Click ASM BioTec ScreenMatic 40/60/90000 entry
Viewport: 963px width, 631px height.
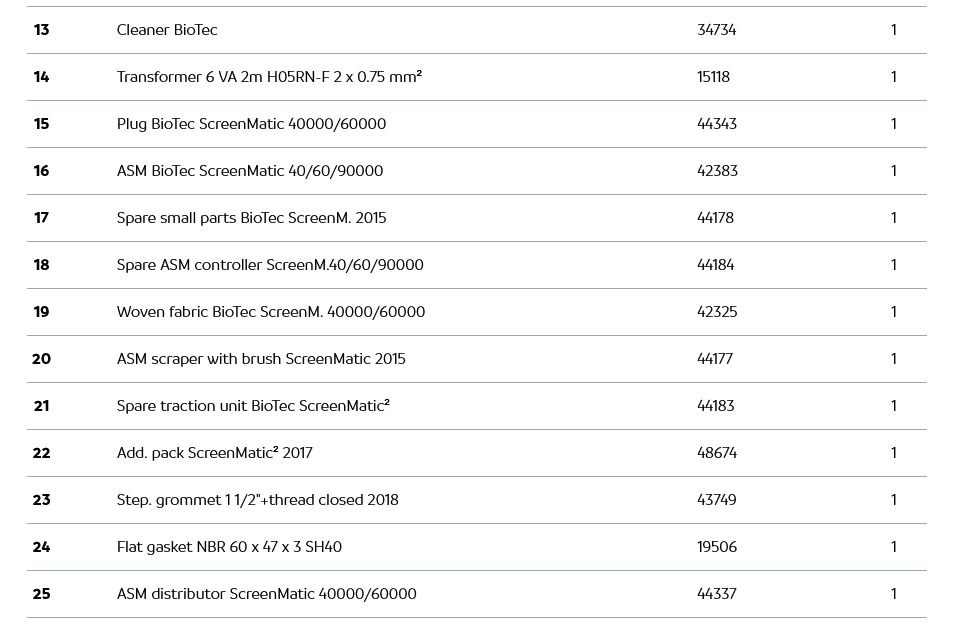click(x=250, y=171)
